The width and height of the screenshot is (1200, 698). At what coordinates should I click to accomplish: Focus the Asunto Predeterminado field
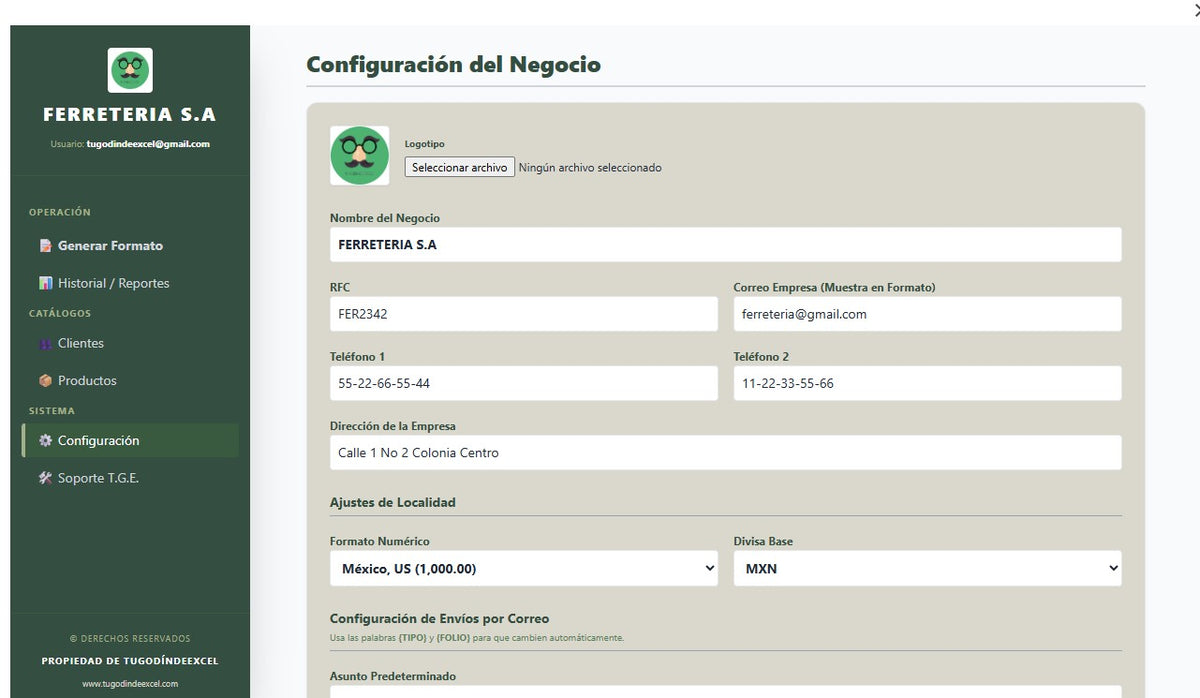pos(726,692)
